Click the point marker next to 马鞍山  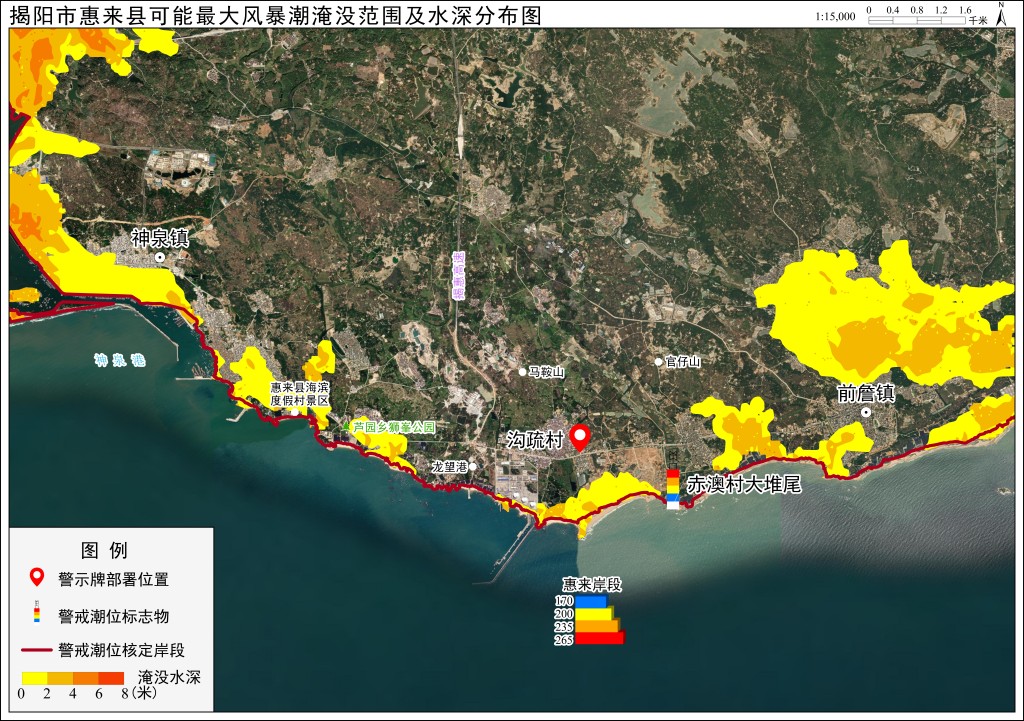(522, 372)
